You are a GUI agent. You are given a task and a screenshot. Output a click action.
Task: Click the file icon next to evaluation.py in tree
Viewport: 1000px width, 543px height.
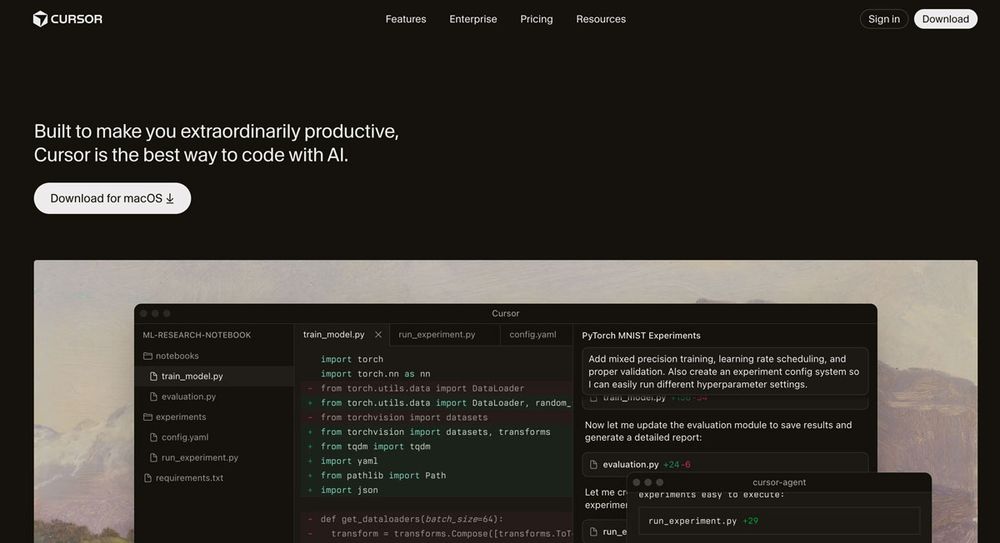point(153,396)
